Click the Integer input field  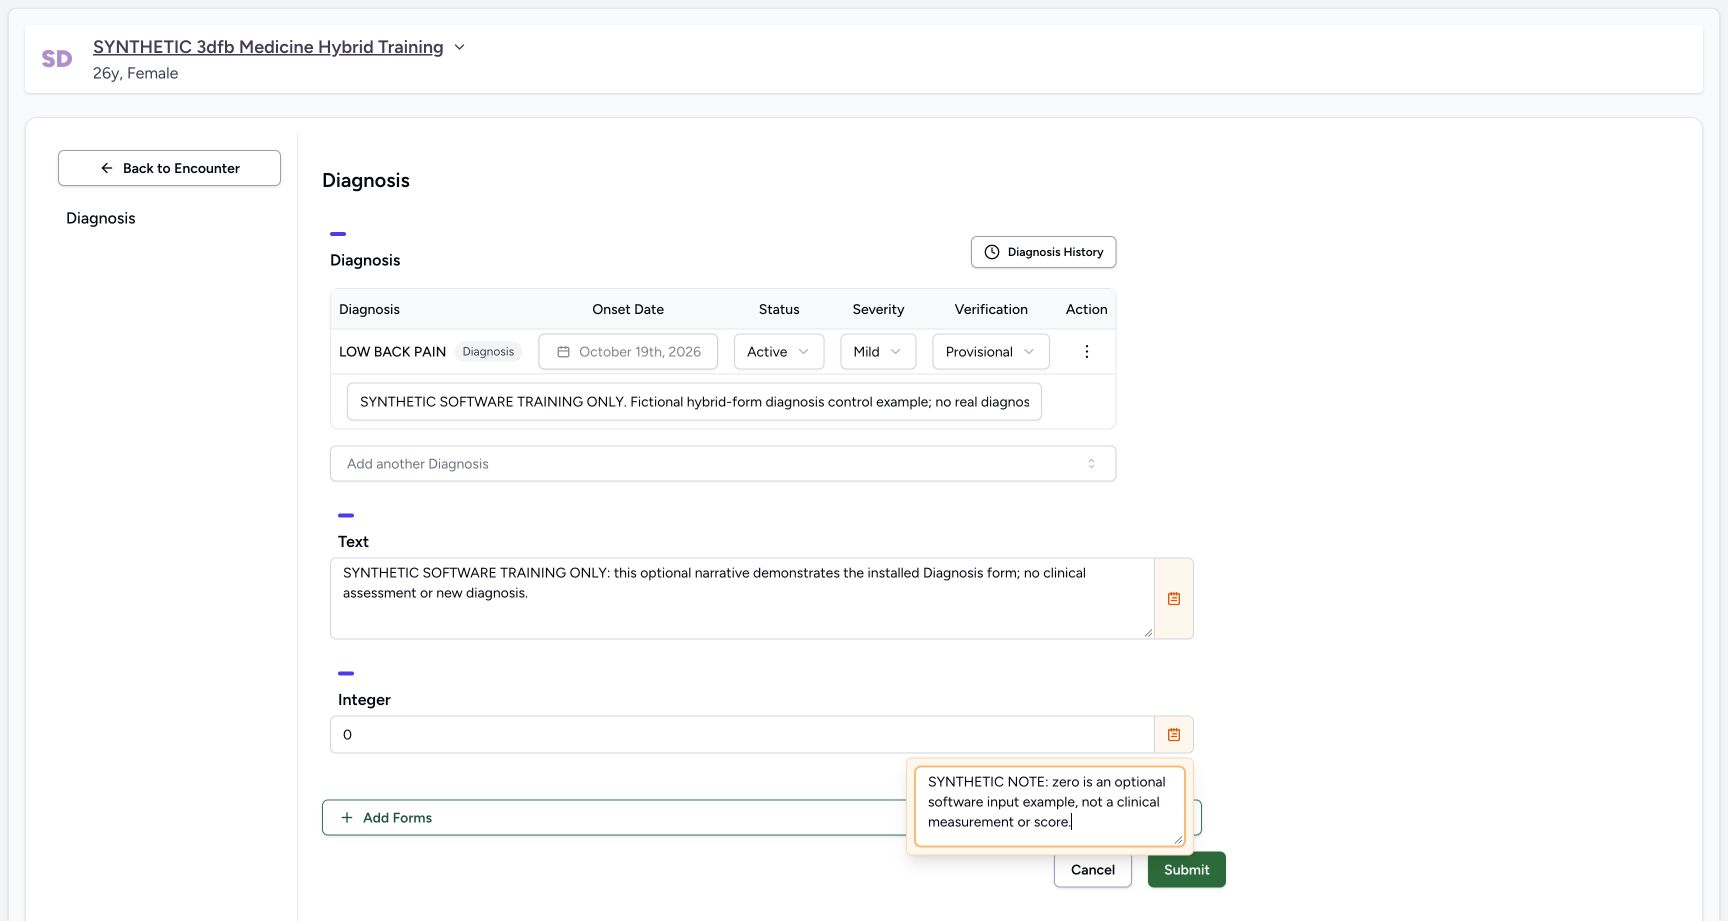pos(742,735)
